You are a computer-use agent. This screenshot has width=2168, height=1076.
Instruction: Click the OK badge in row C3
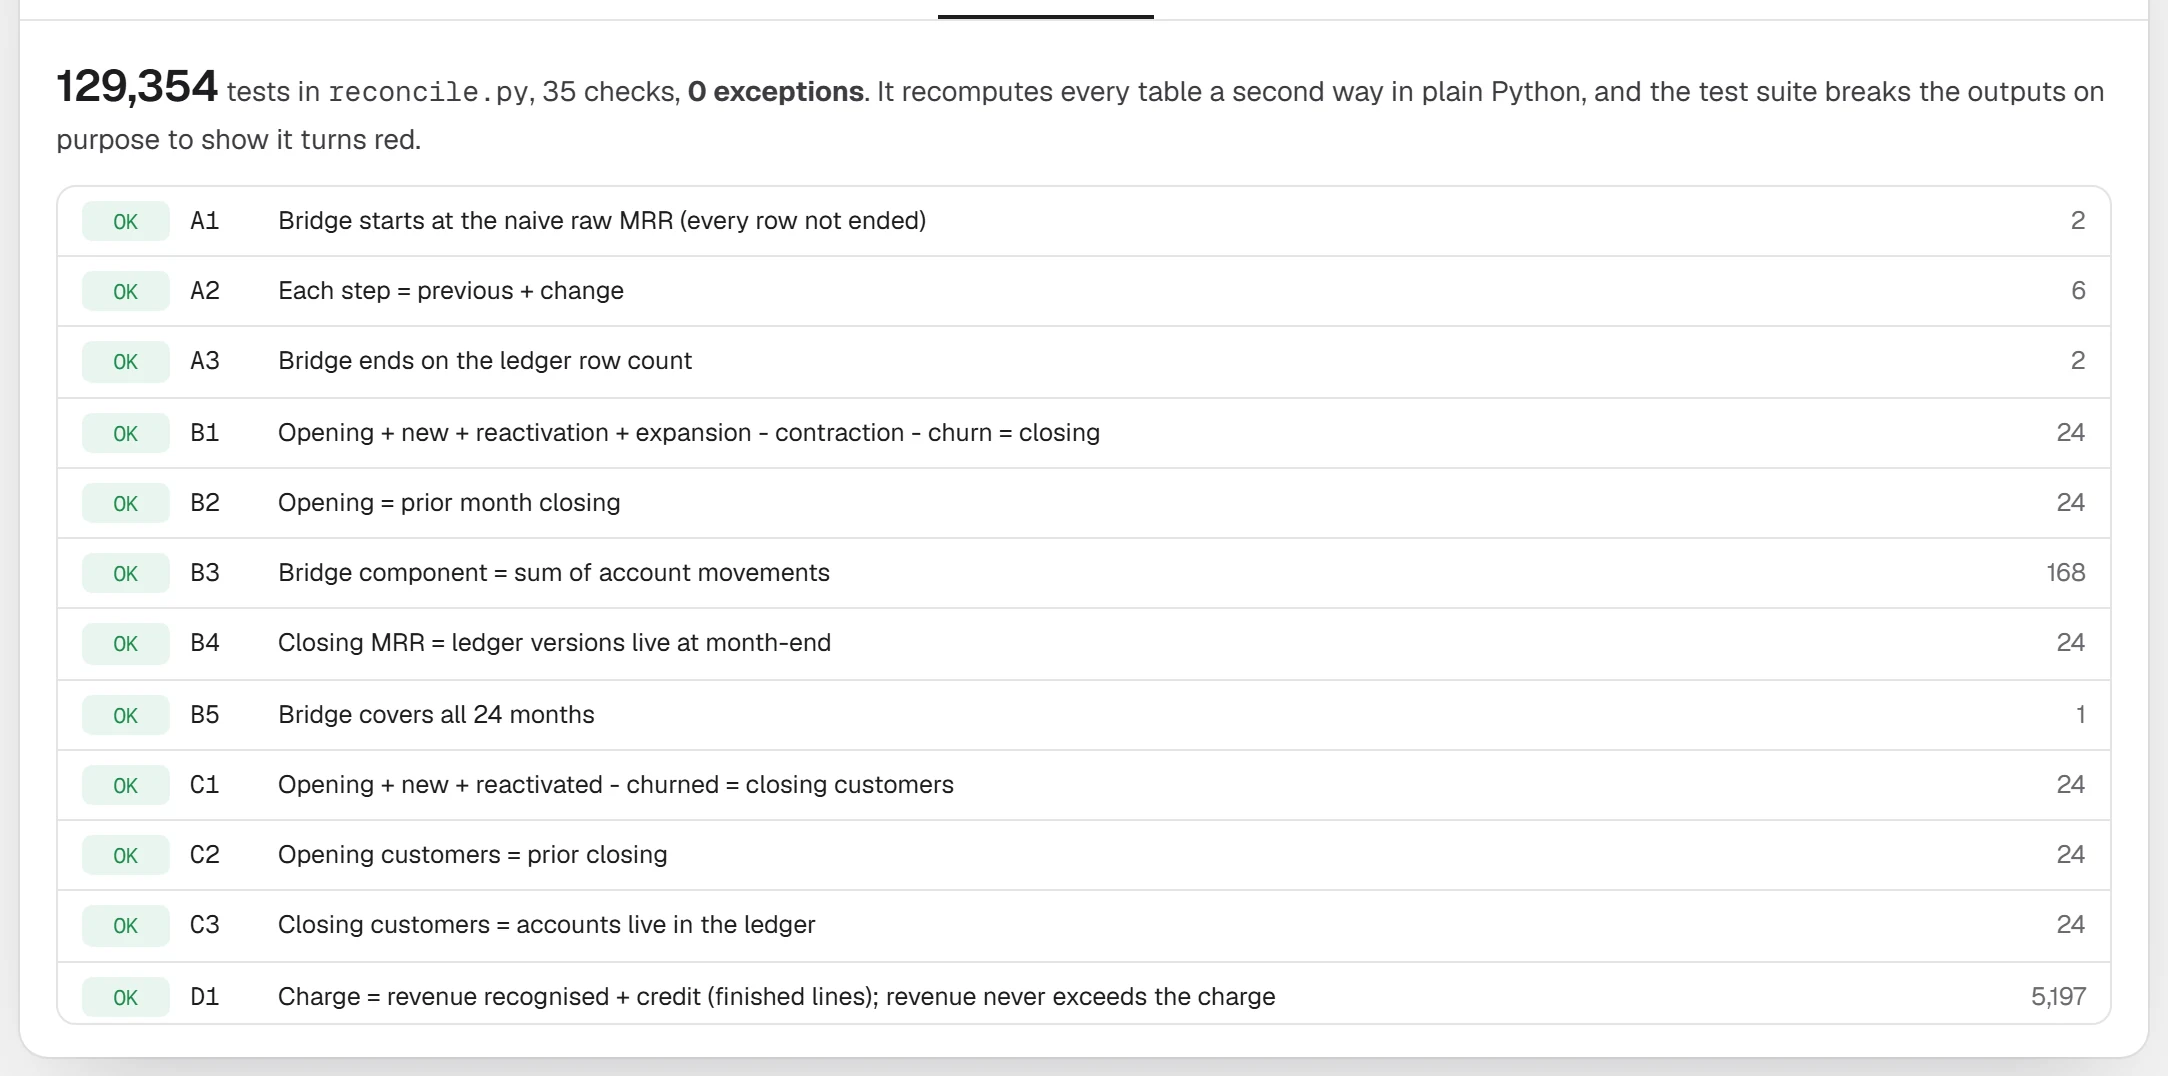click(x=126, y=925)
